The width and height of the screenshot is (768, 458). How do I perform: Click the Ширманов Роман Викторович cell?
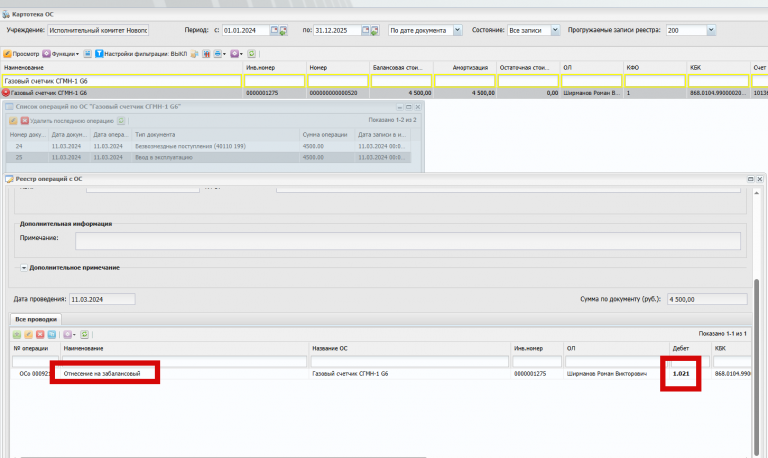click(606, 373)
